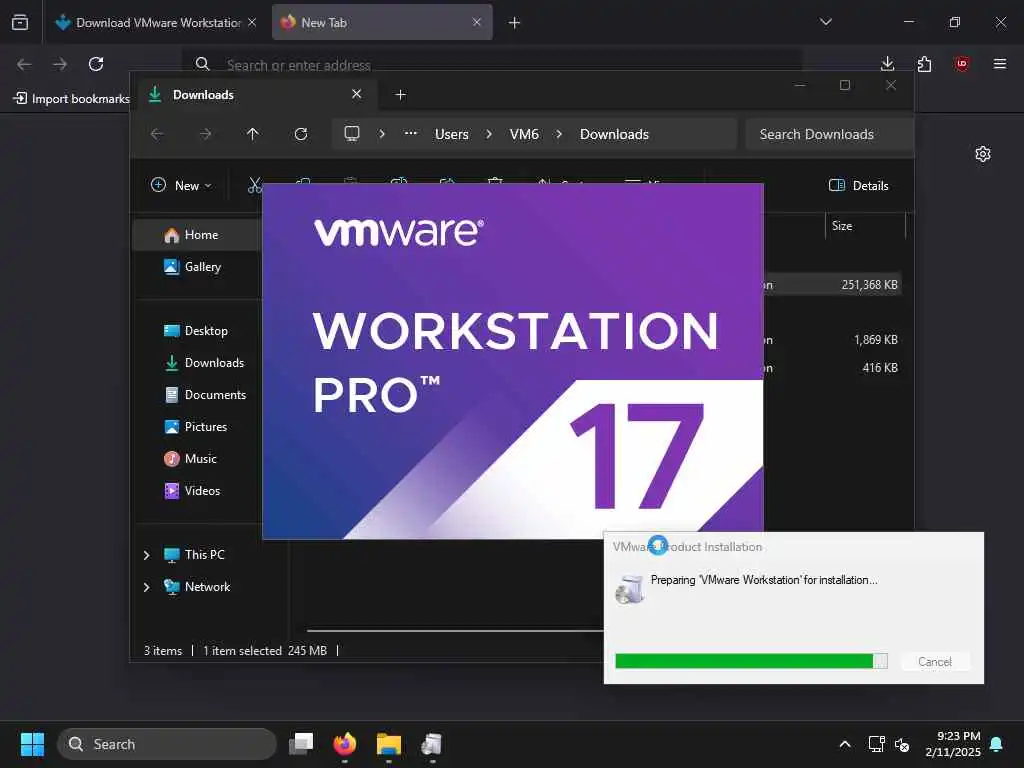Screen dimensions: 1024x768
Task: Click the installation progress bar
Action: coord(751,661)
